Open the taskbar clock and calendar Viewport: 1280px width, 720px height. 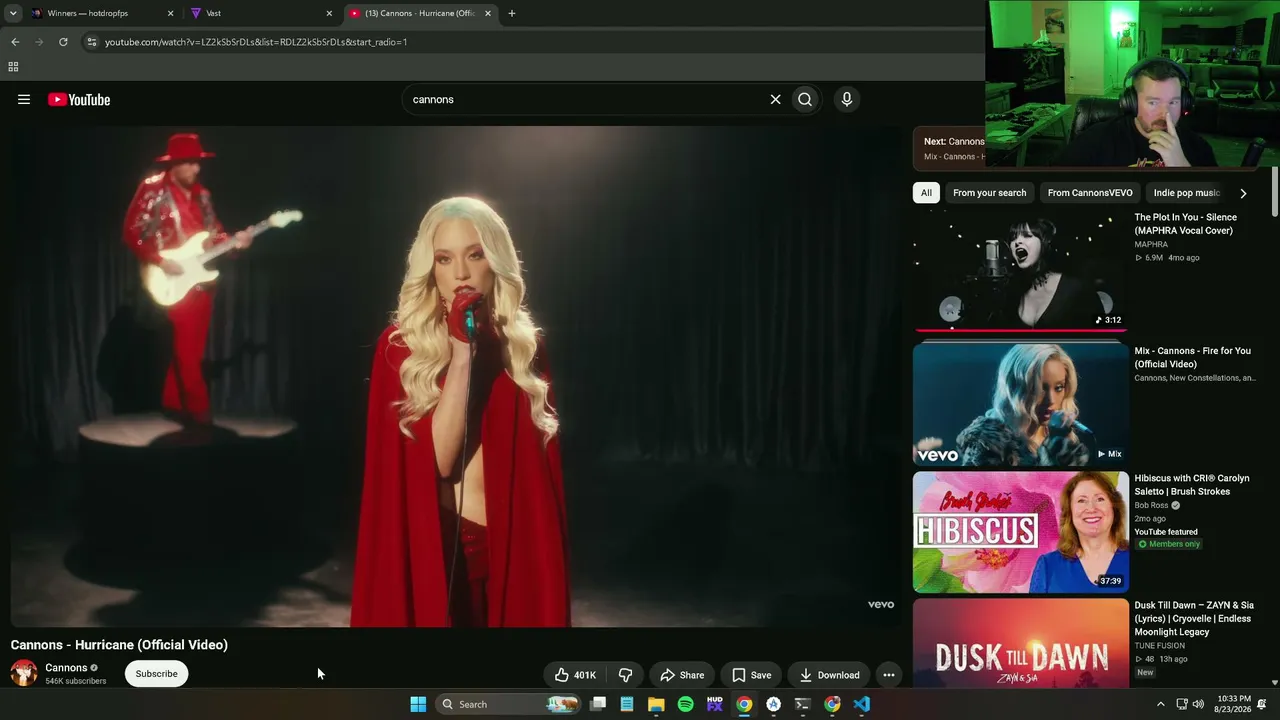pos(1232,704)
